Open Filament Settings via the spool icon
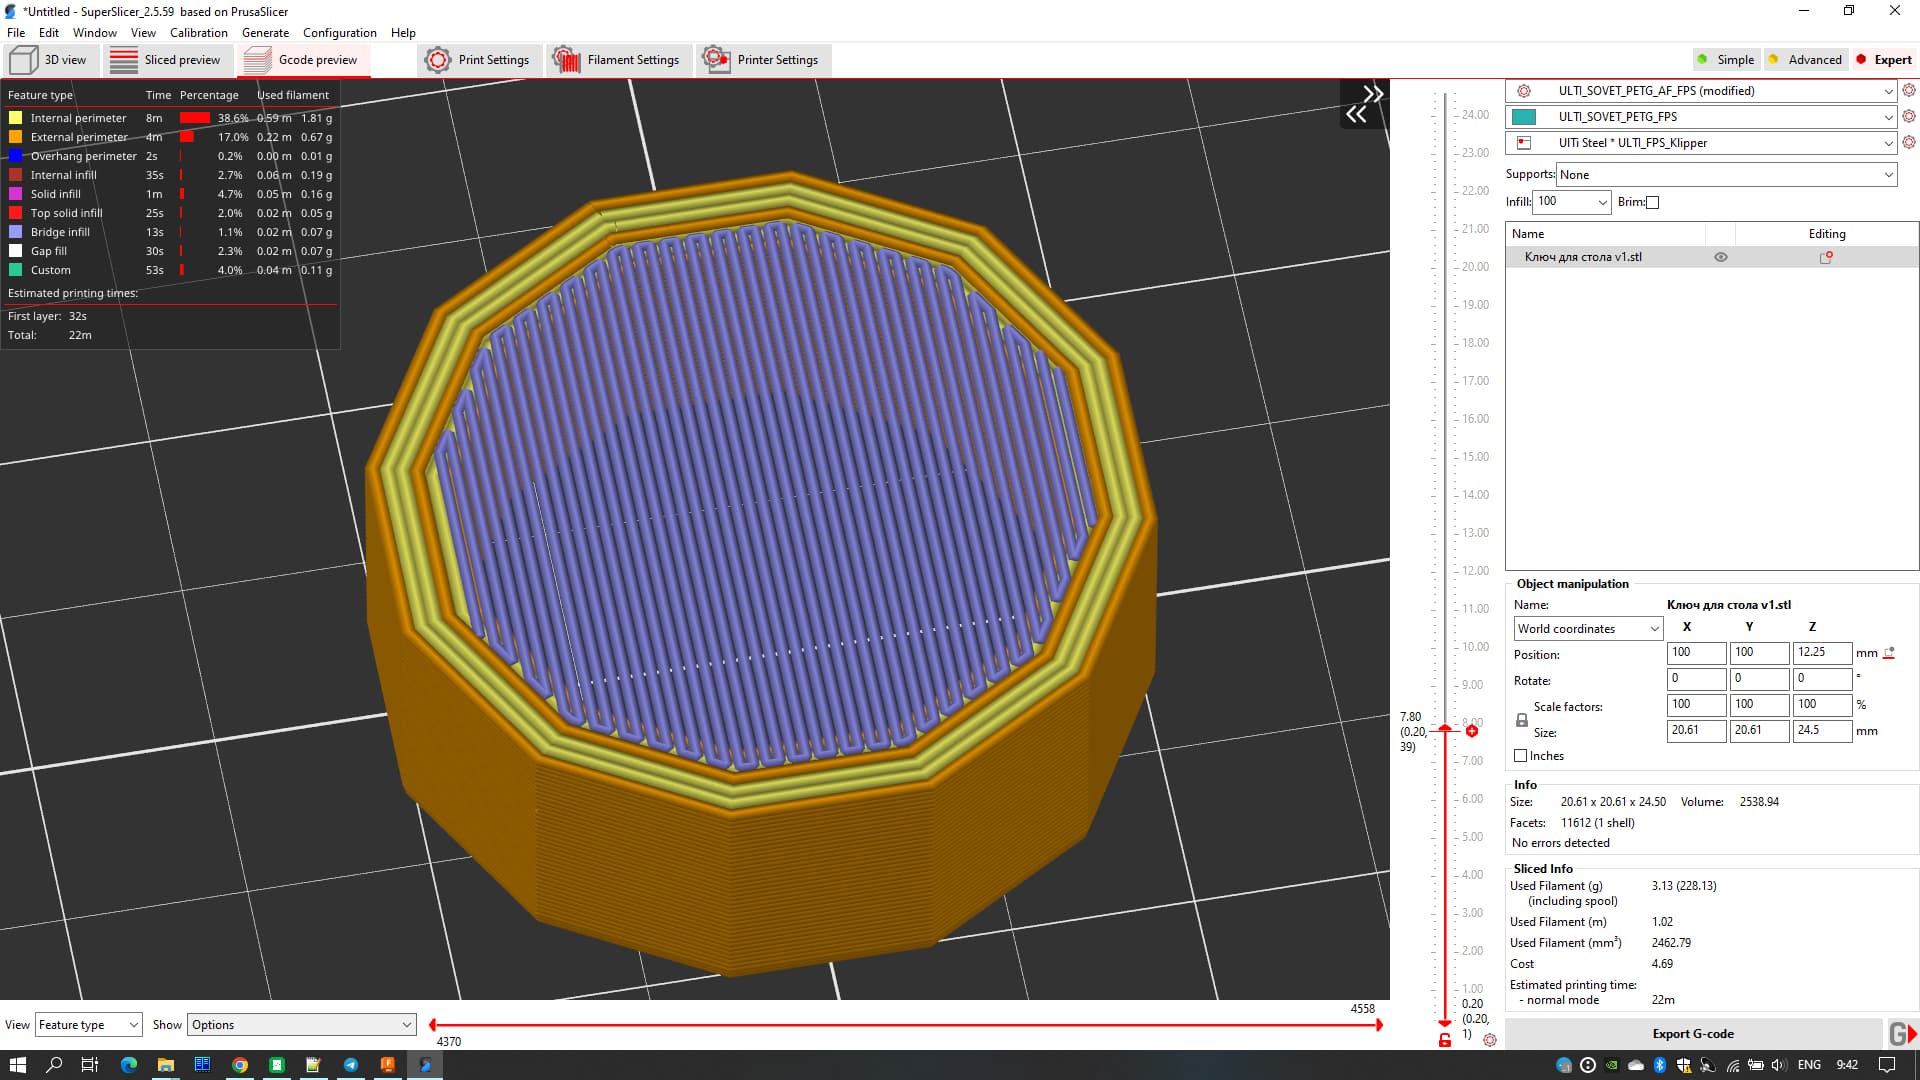The height and width of the screenshot is (1080, 1920). (x=567, y=60)
